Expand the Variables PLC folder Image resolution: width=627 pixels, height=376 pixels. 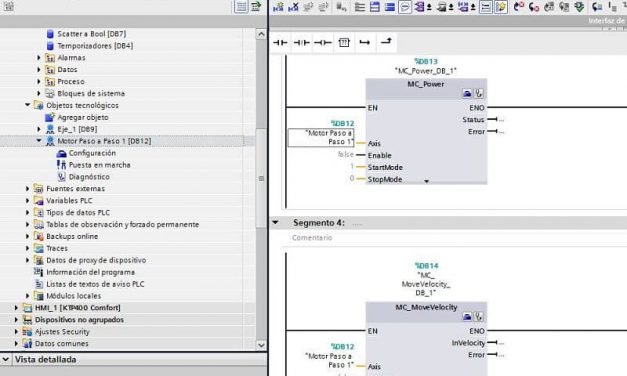point(28,200)
